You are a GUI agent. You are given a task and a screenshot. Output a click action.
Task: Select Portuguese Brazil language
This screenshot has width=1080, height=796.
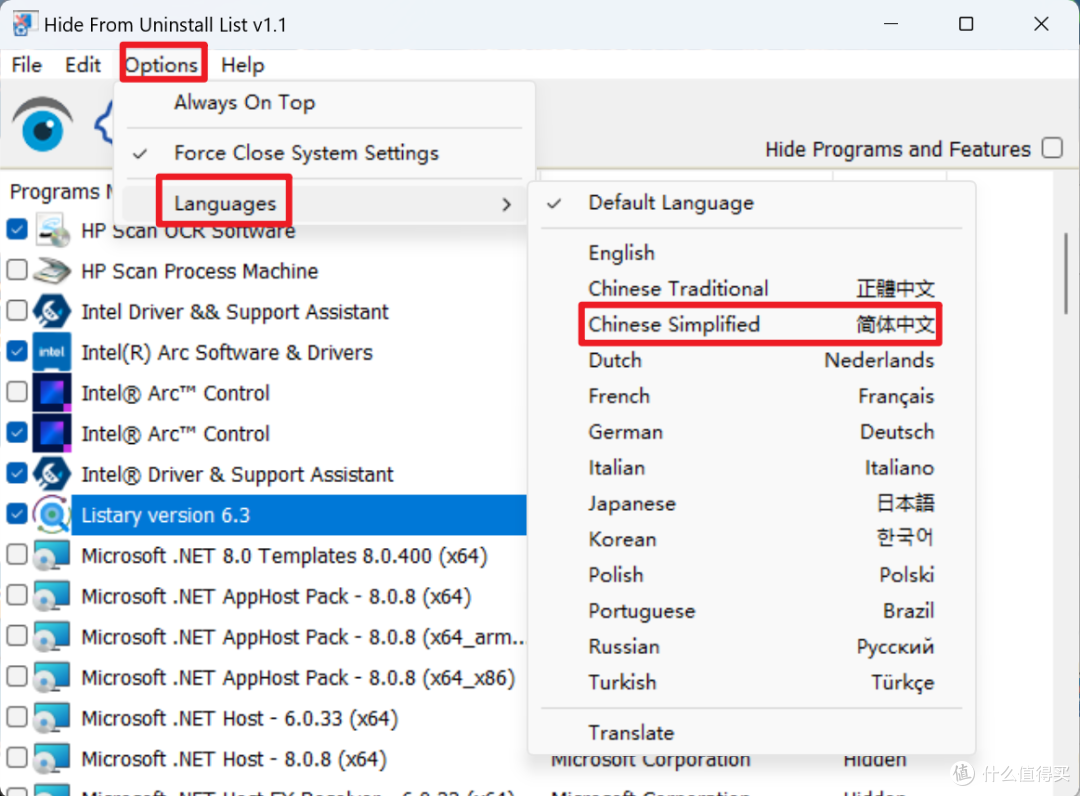coord(752,610)
